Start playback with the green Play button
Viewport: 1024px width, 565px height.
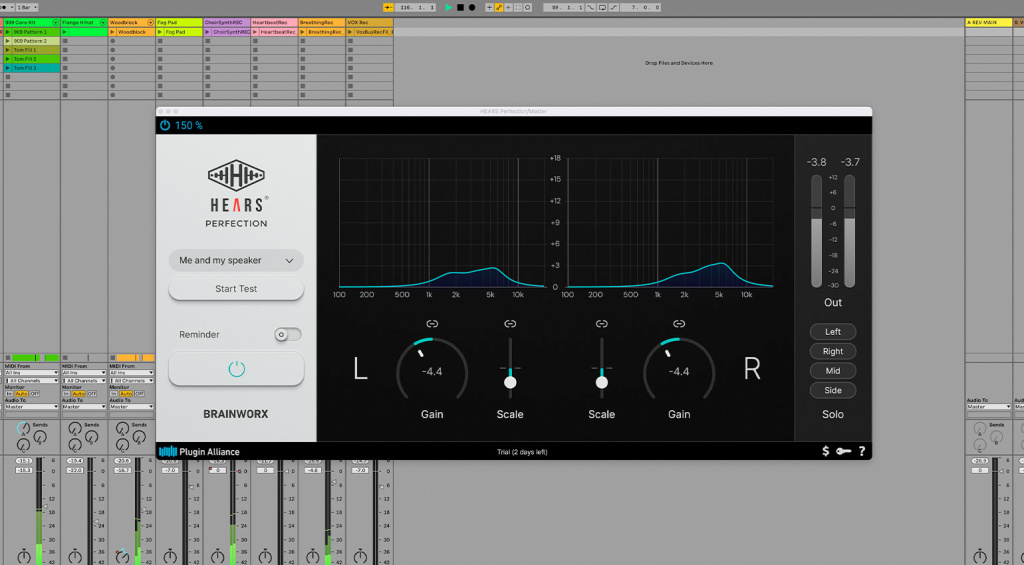click(449, 7)
